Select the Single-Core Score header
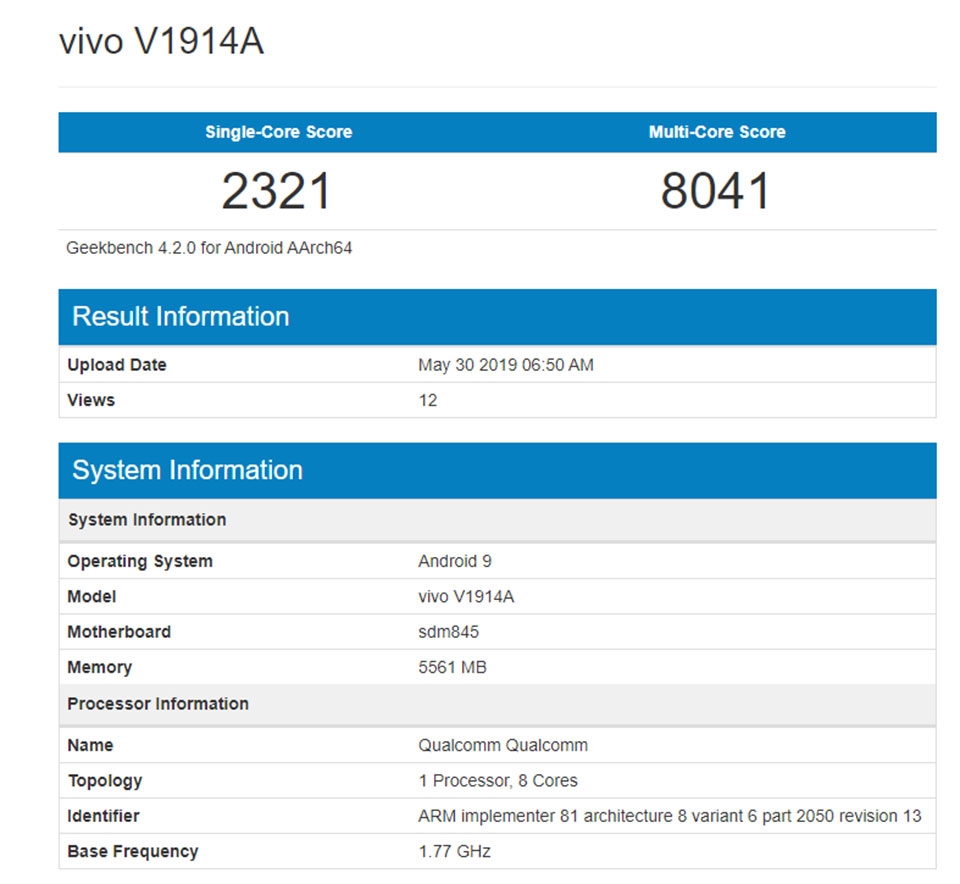The image size is (960, 884). point(279,132)
